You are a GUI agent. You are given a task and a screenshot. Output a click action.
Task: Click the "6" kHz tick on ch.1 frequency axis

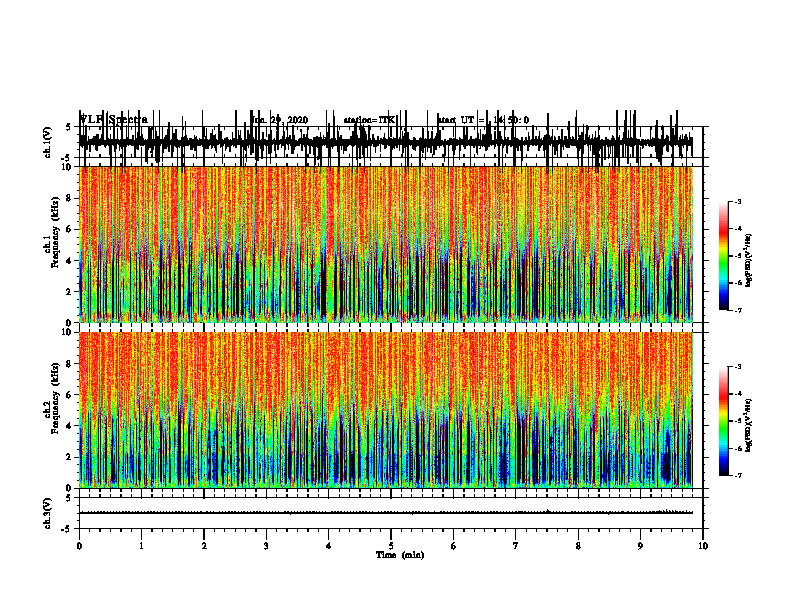click(x=69, y=229)
